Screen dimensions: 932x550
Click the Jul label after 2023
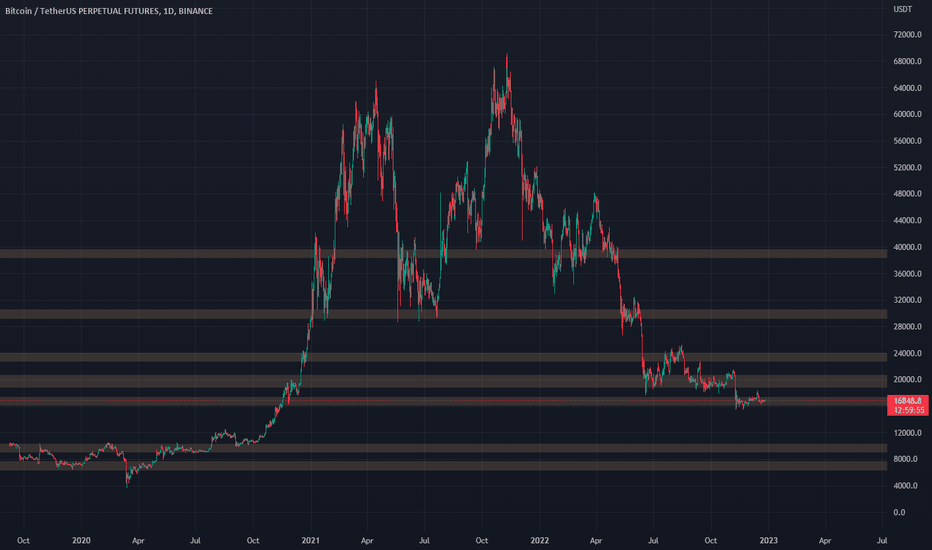(882, 540)
